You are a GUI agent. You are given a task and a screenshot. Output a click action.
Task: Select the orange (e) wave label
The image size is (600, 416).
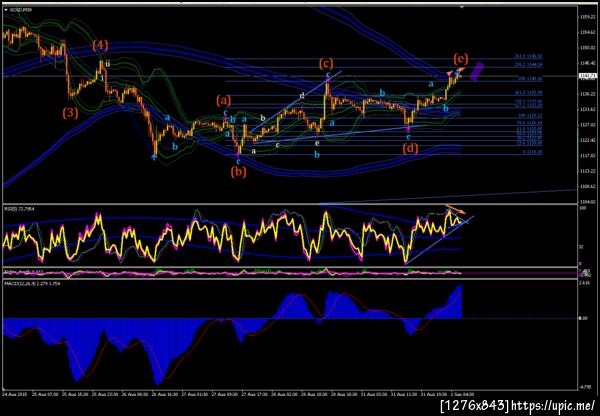(461, 59)
